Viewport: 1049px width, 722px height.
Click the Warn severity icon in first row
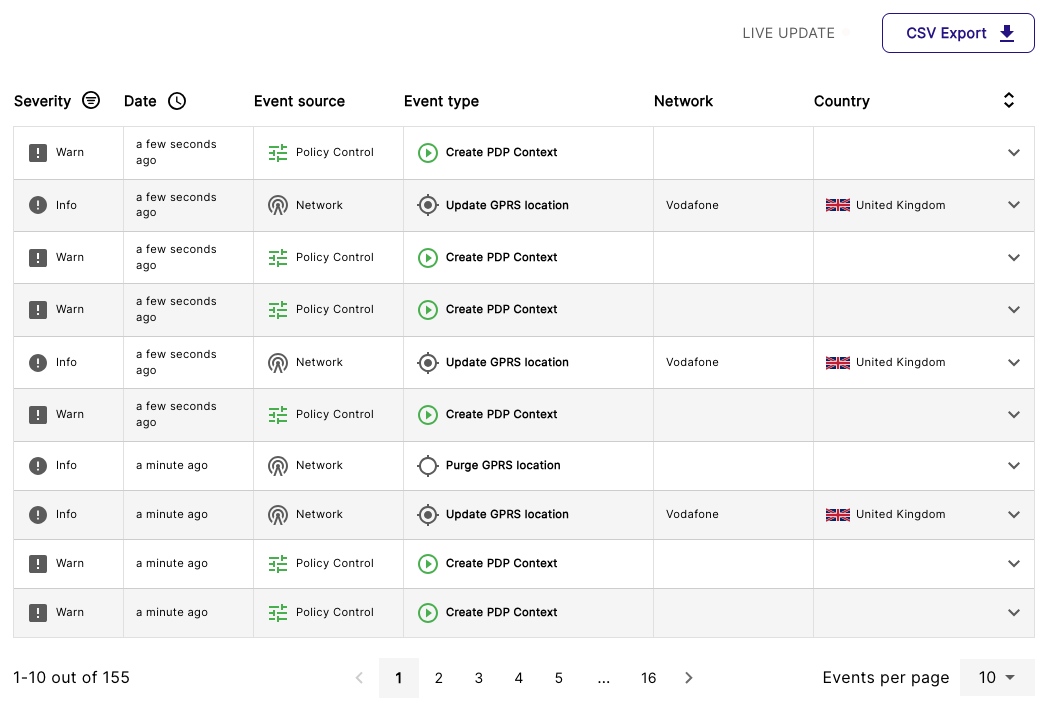pyautogui.click(x=38, y=153)
